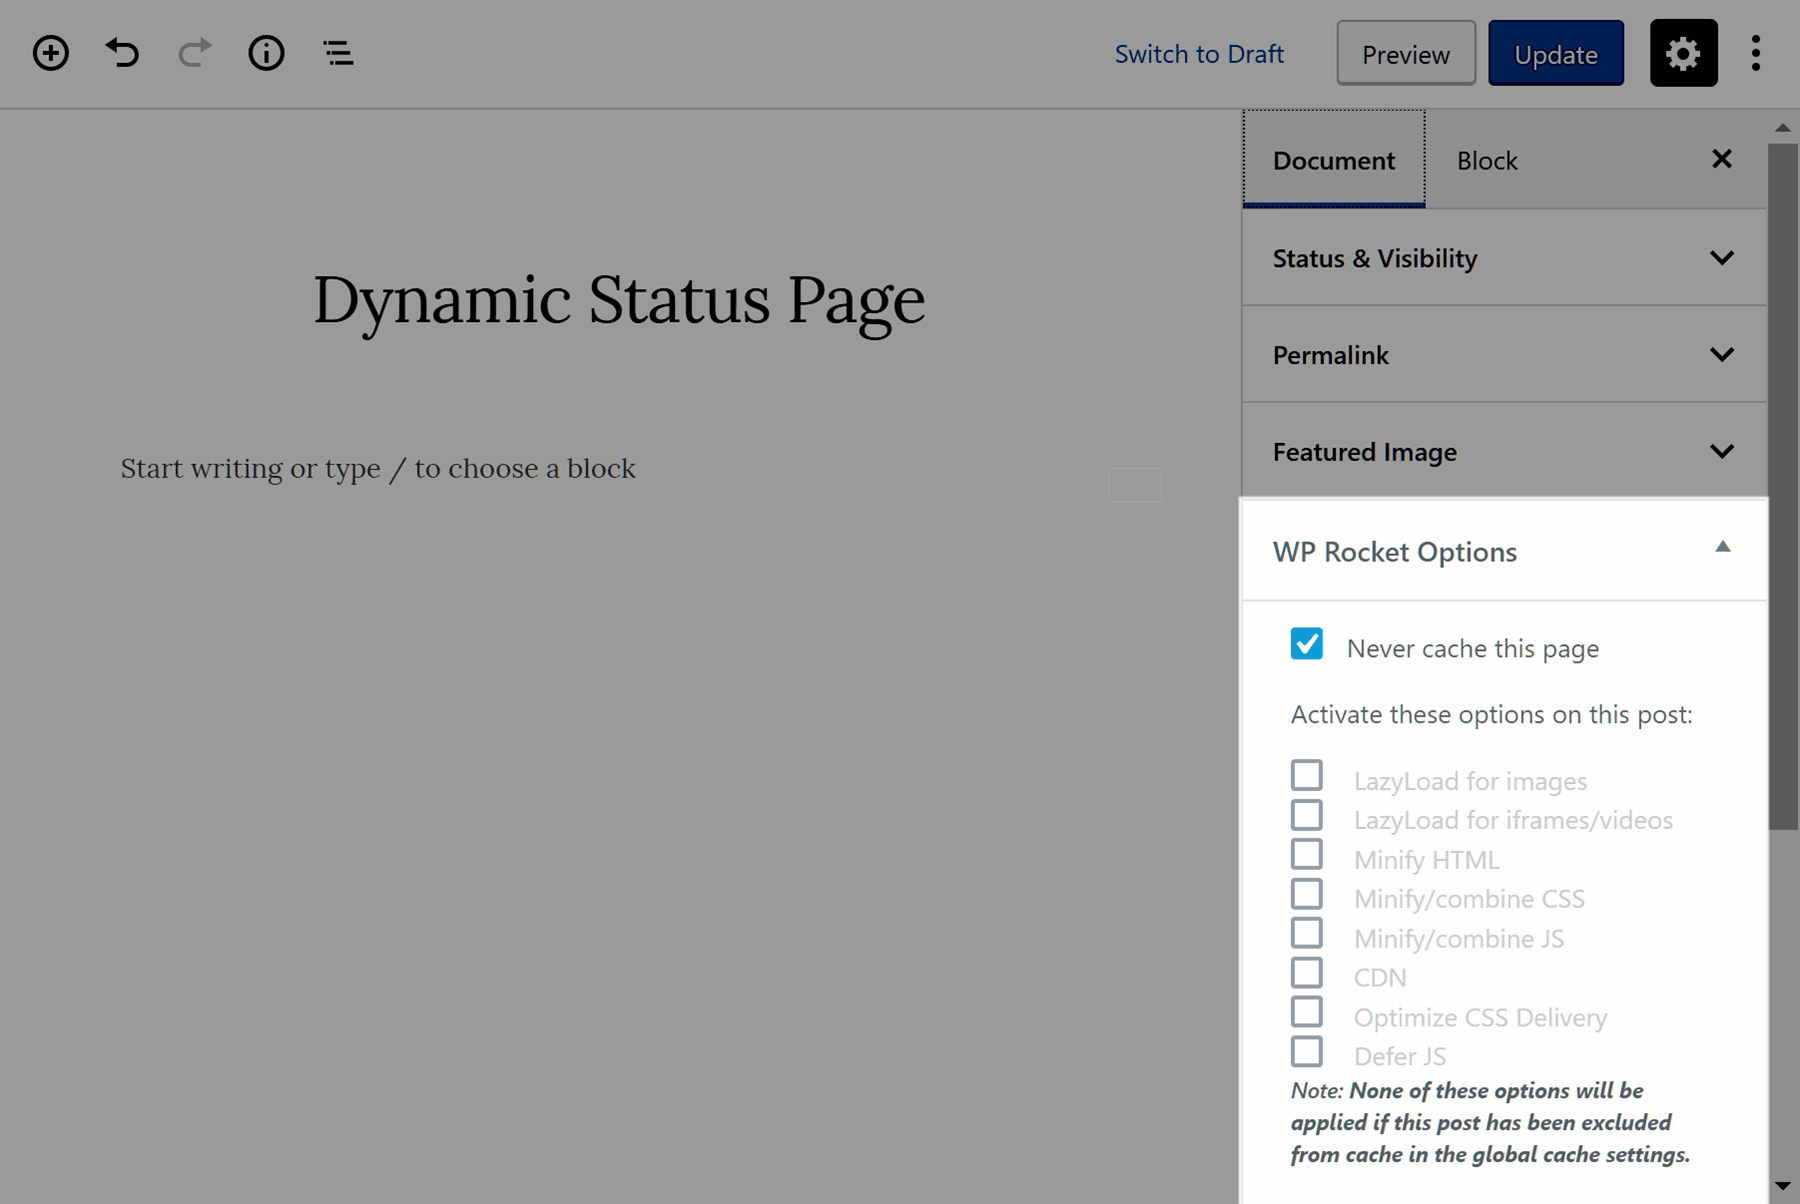Click the note about global cache settings

pyautogui.click(x=1490, y=1122)
